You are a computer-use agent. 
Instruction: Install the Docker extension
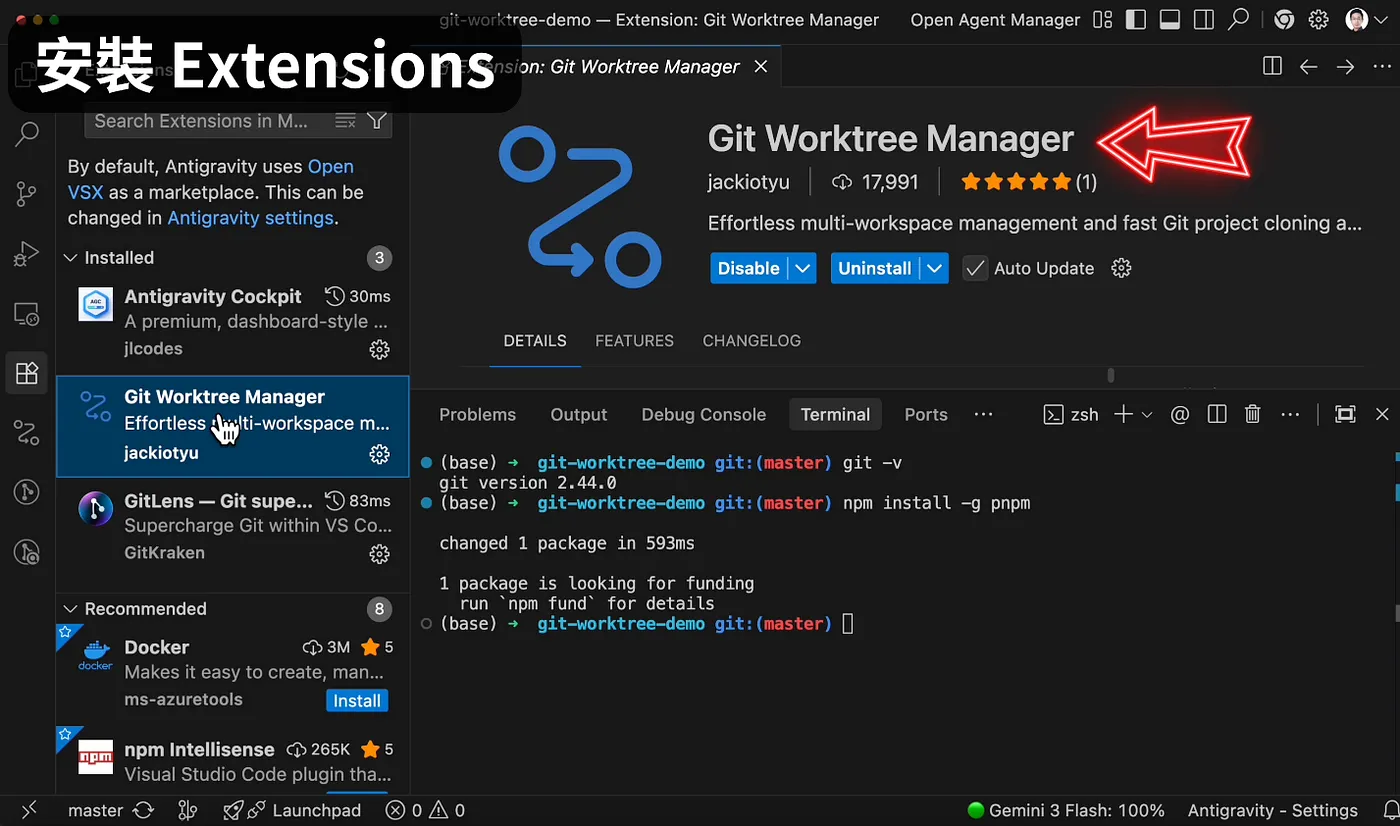(x=357, y=700)
